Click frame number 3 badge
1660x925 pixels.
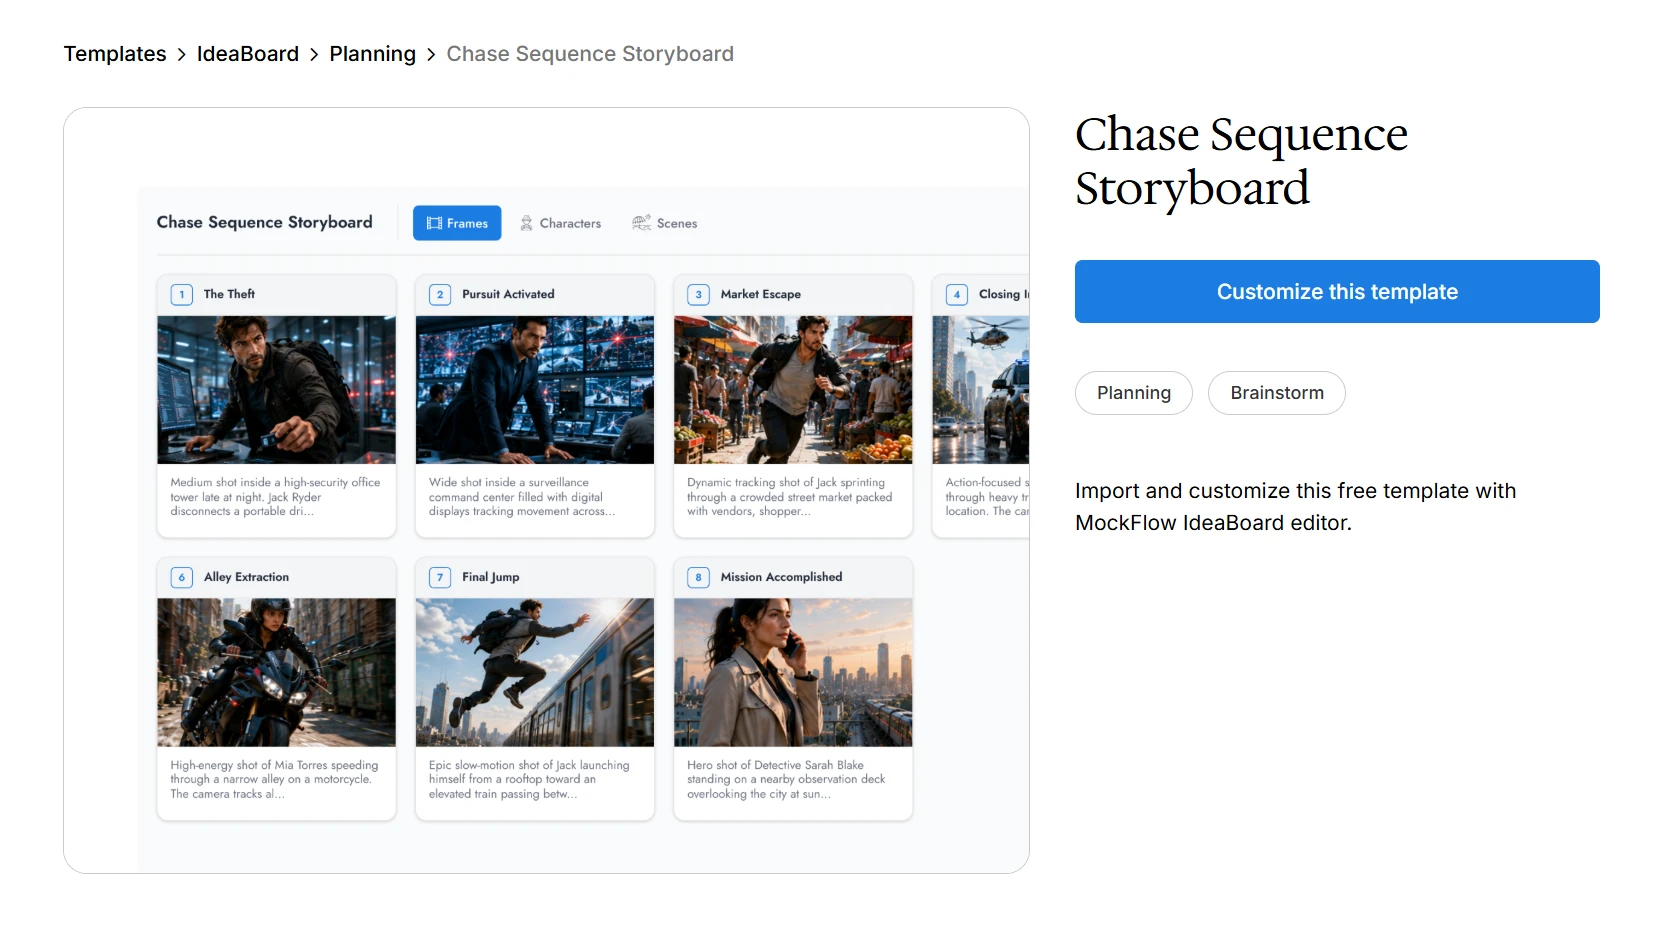(x=698, y=294)
